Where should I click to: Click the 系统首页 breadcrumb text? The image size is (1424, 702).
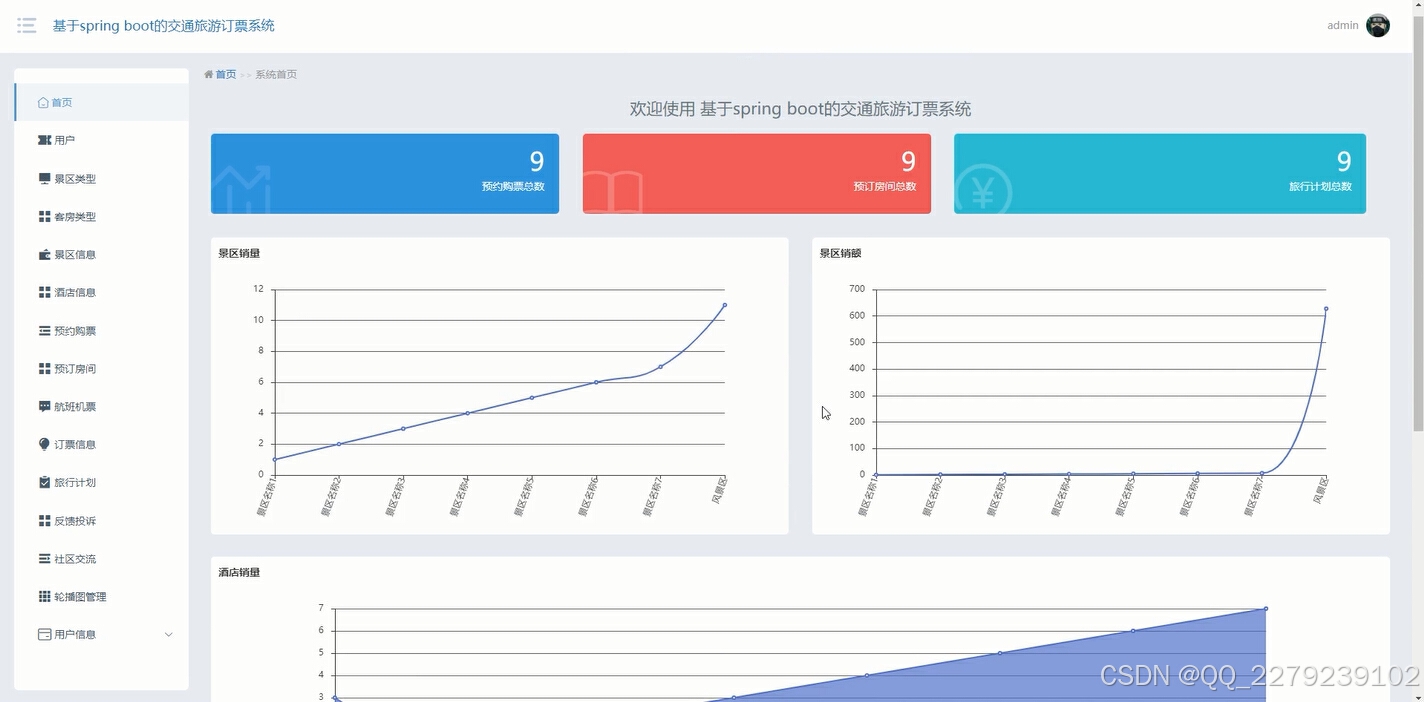coord(276,74)
